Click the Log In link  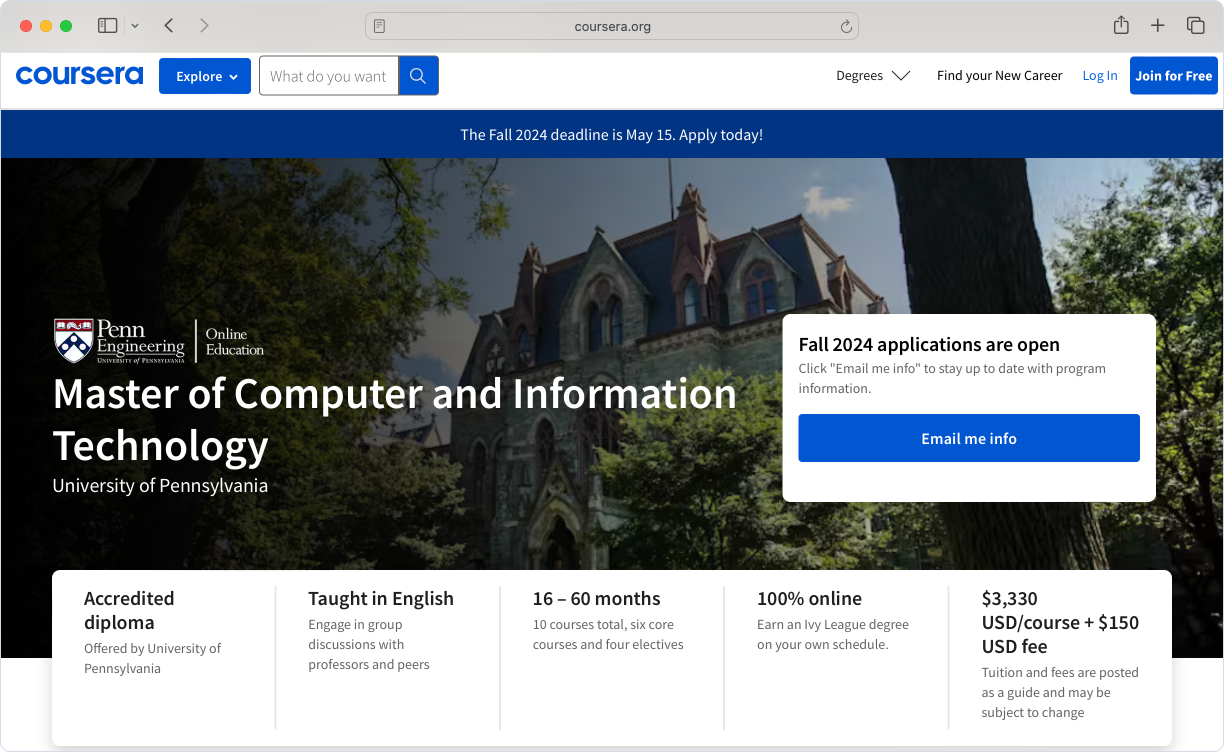[1099, 76]
